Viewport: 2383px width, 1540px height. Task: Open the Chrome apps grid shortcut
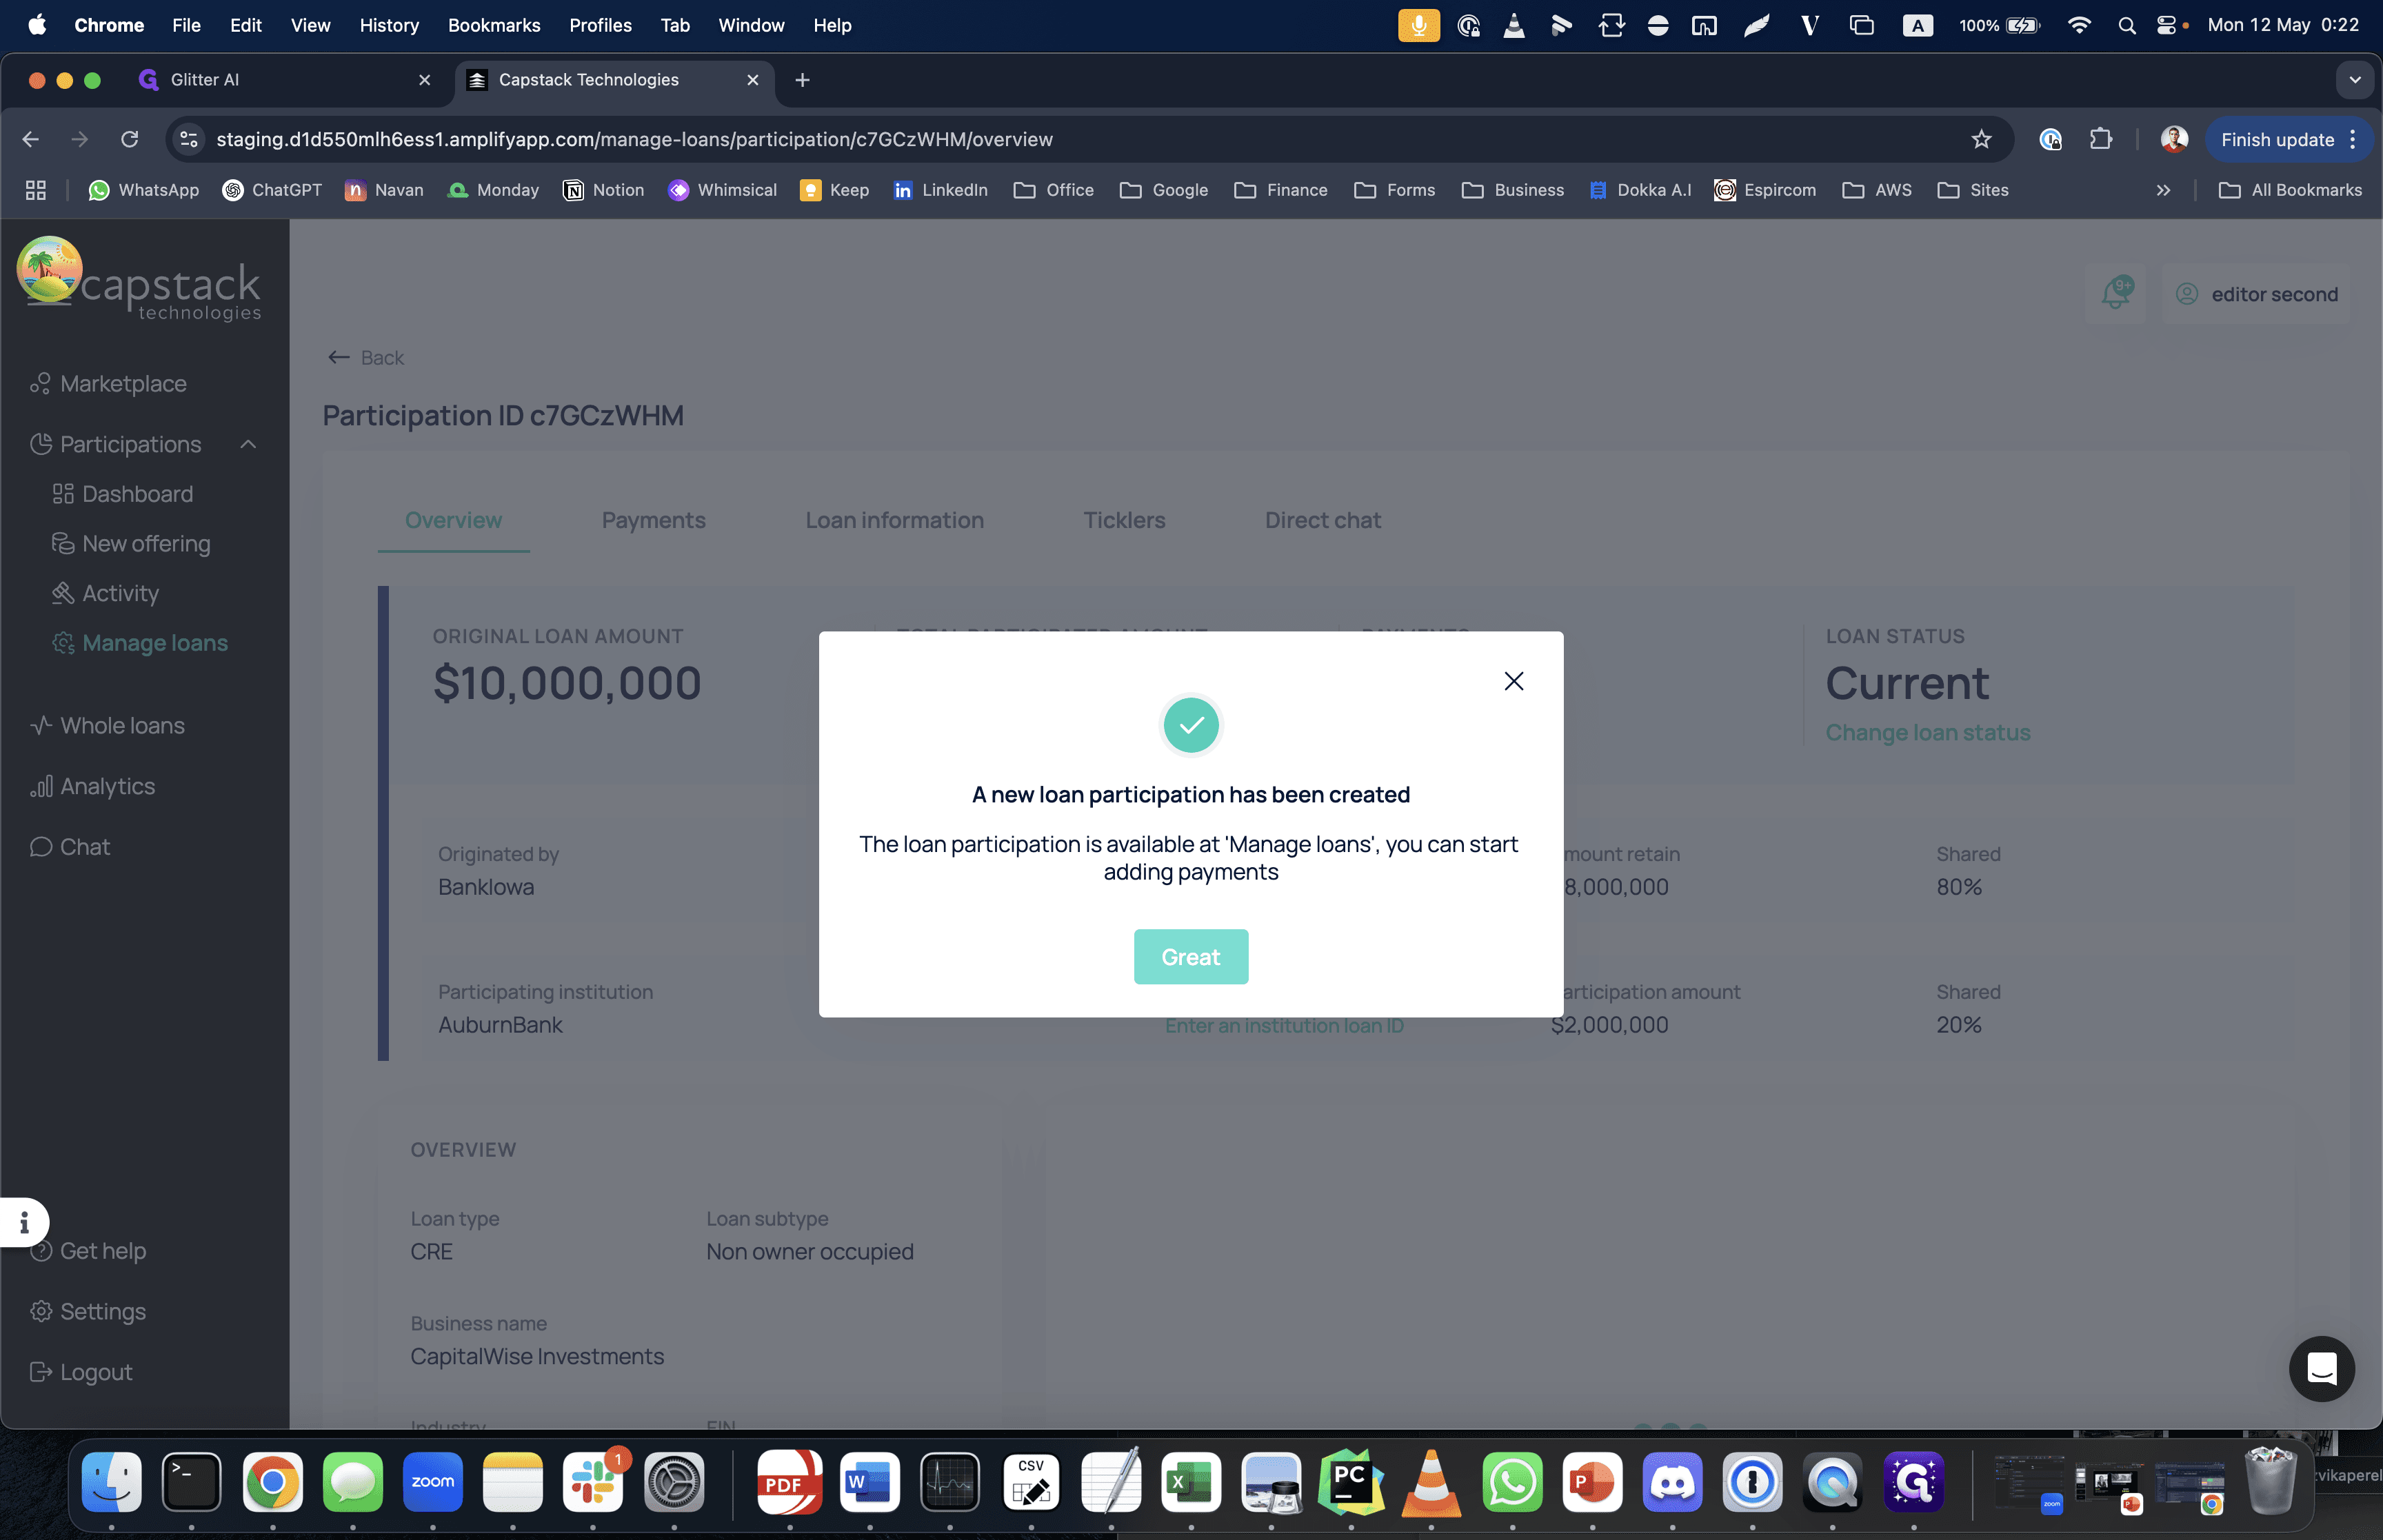(x=36, y=190)
